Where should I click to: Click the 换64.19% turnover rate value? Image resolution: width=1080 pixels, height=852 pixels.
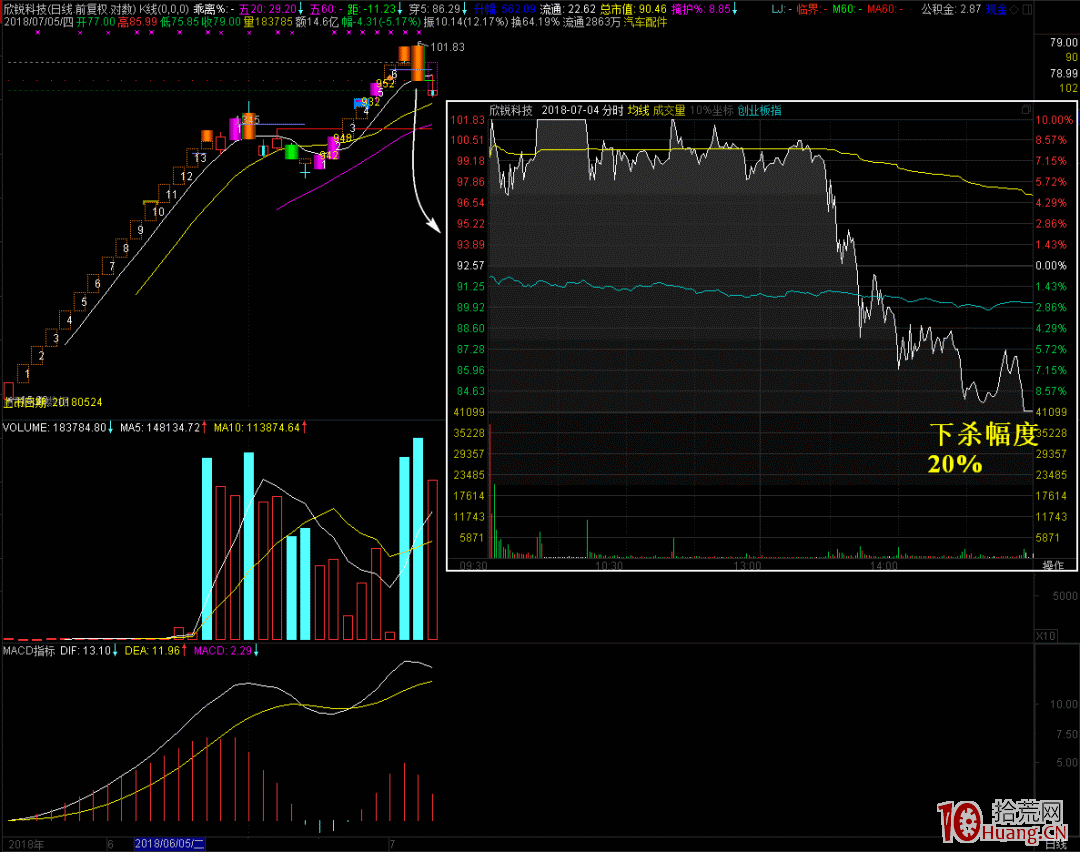pos(535,22)
